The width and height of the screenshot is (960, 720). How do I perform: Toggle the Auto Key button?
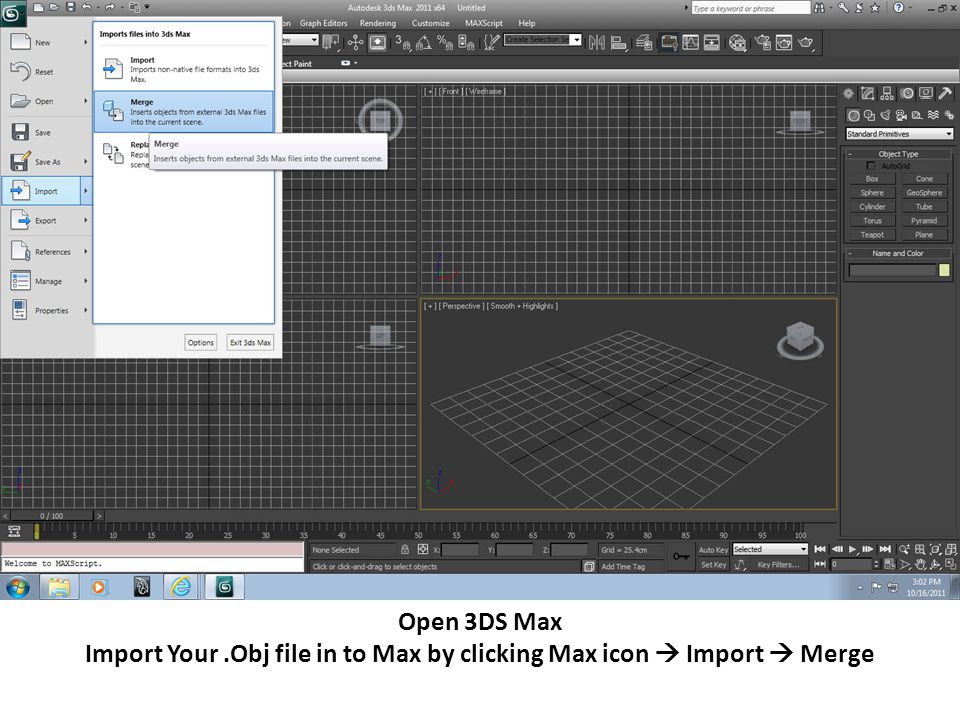(x=713, y=550)
